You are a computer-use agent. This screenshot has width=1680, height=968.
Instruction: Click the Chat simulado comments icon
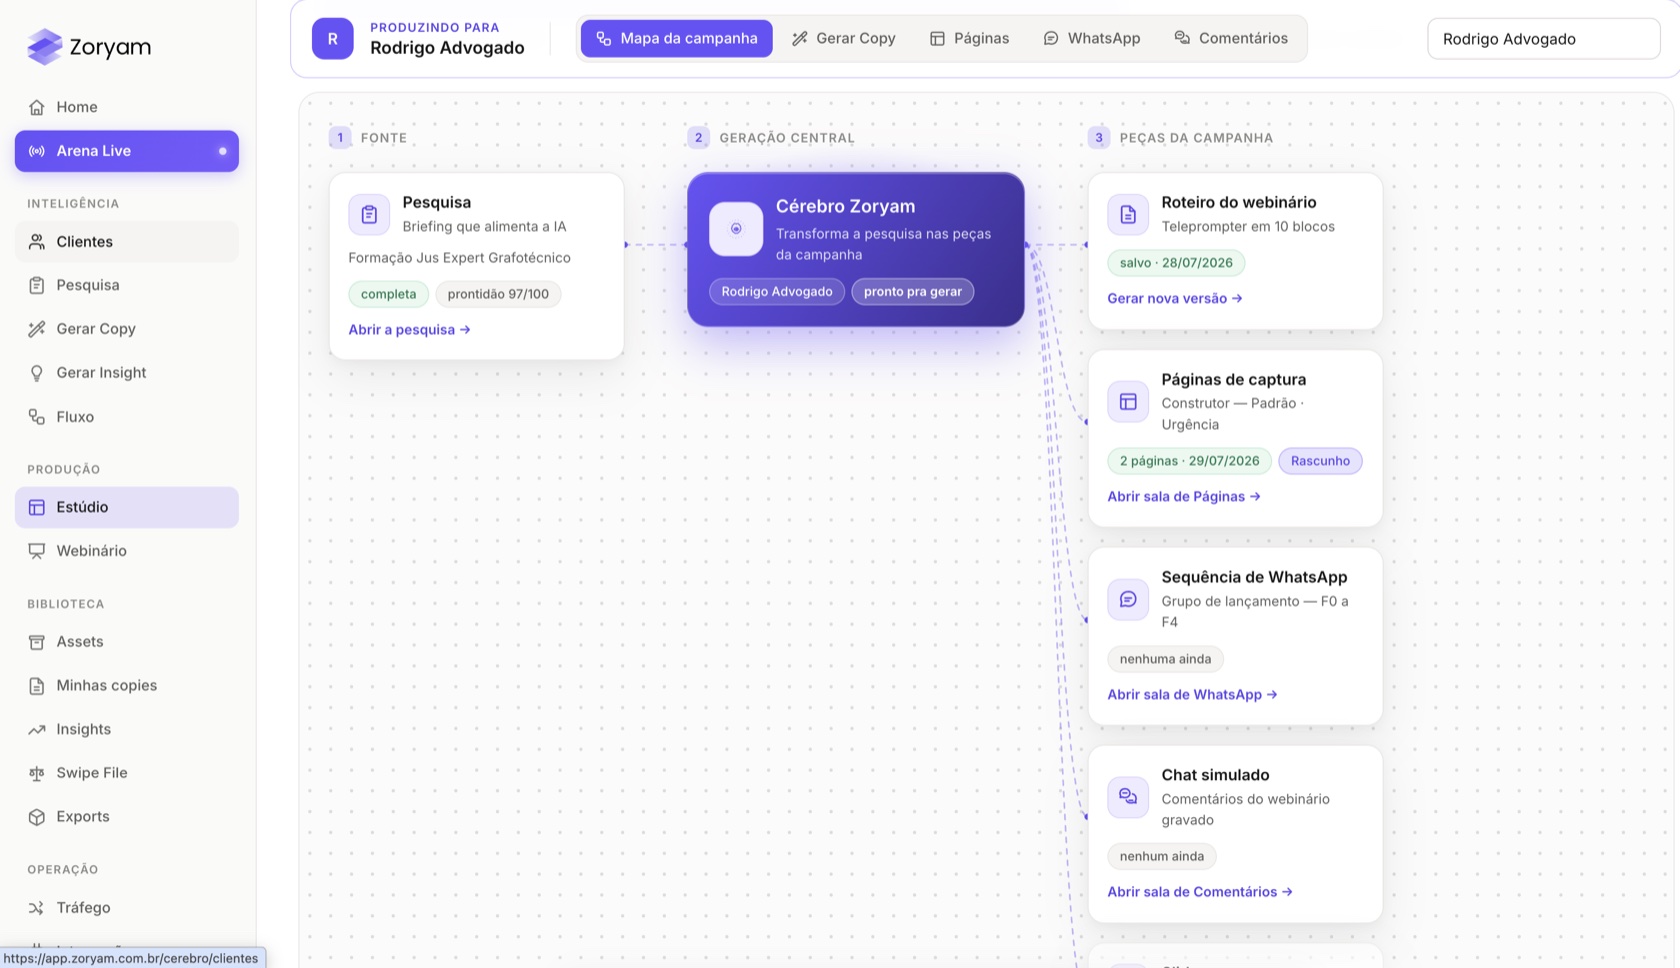(x=1128, y=797)
